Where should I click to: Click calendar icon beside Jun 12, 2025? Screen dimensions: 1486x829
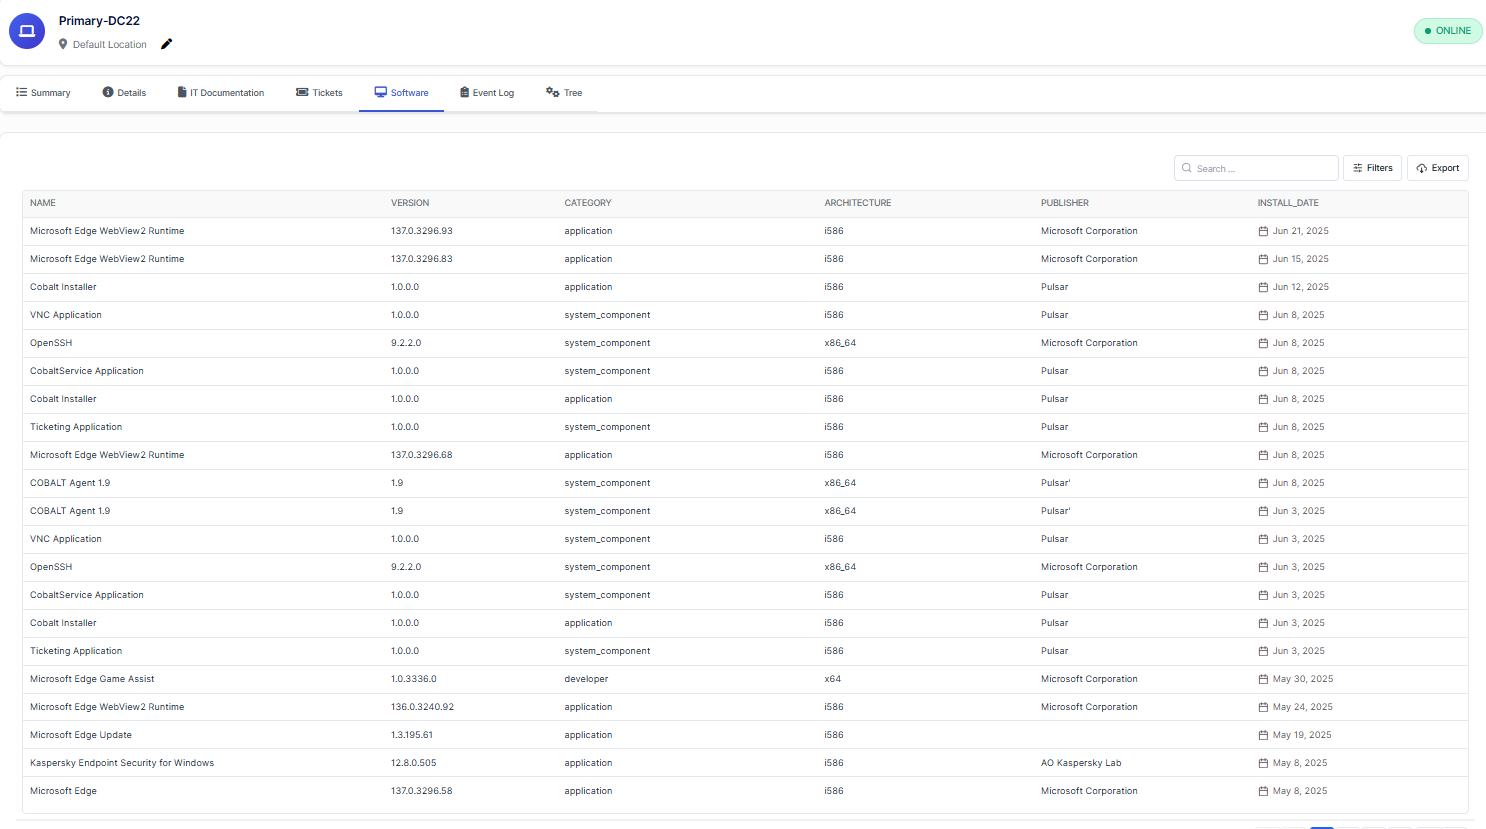[1263, 287]
